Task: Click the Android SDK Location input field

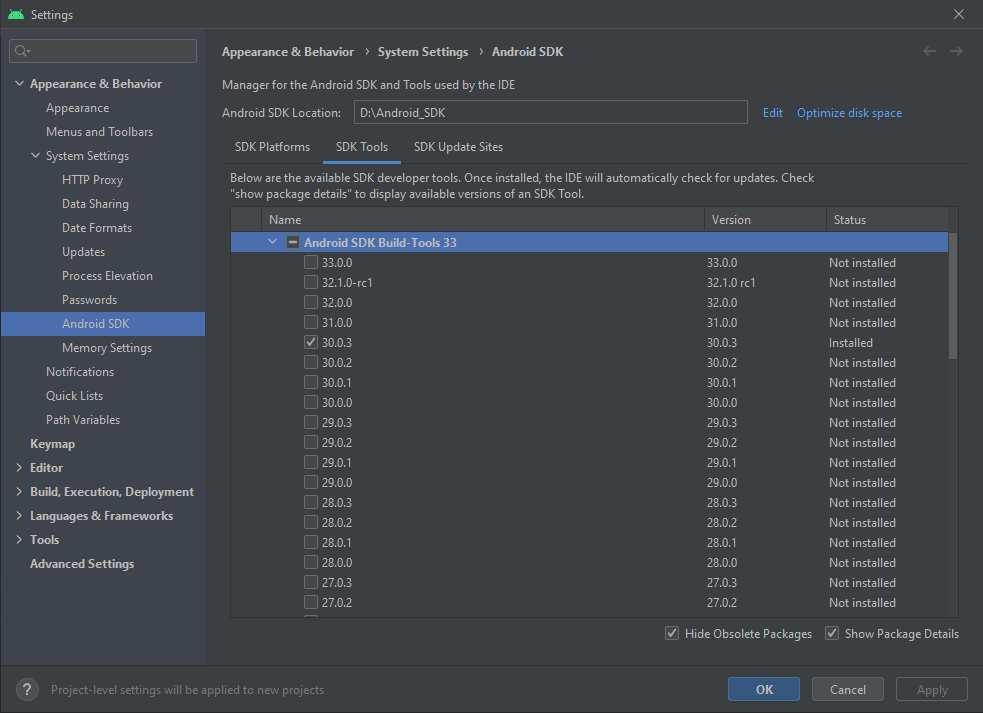Action: tap(550, 112)
